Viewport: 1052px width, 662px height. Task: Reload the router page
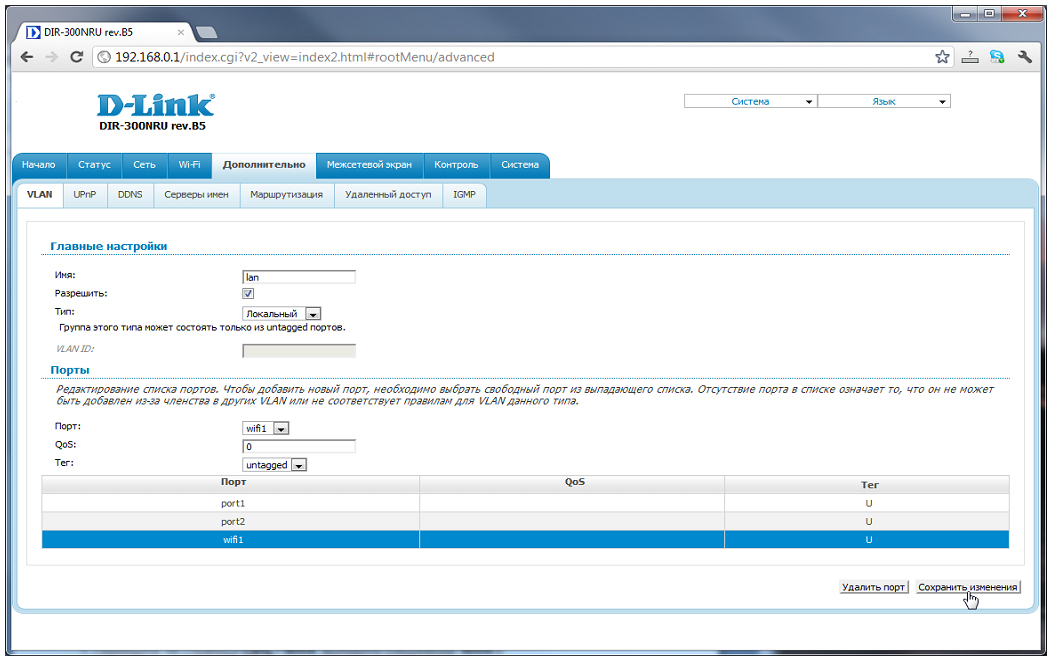pos(77,57)
